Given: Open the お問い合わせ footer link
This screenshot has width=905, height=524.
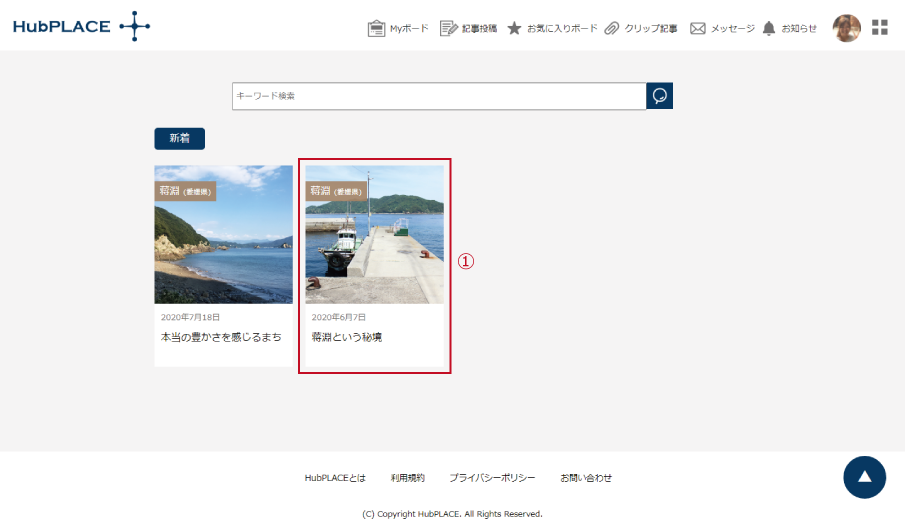Looking at the screenshot, I should 586,478.
